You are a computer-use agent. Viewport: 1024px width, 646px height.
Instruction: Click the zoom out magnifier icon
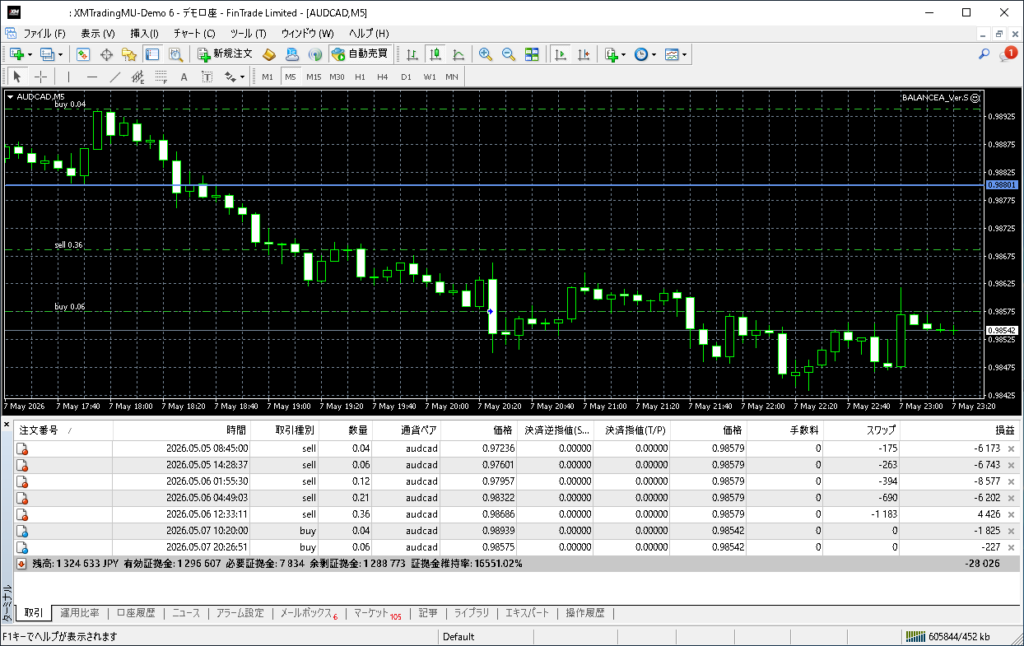pos(508,54)
